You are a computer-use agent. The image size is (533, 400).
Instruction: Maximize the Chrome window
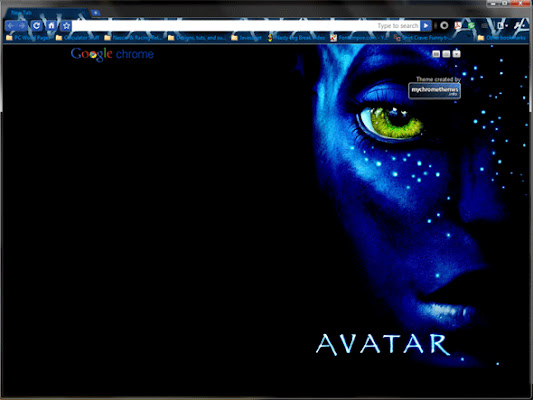(x=505, y=3)
